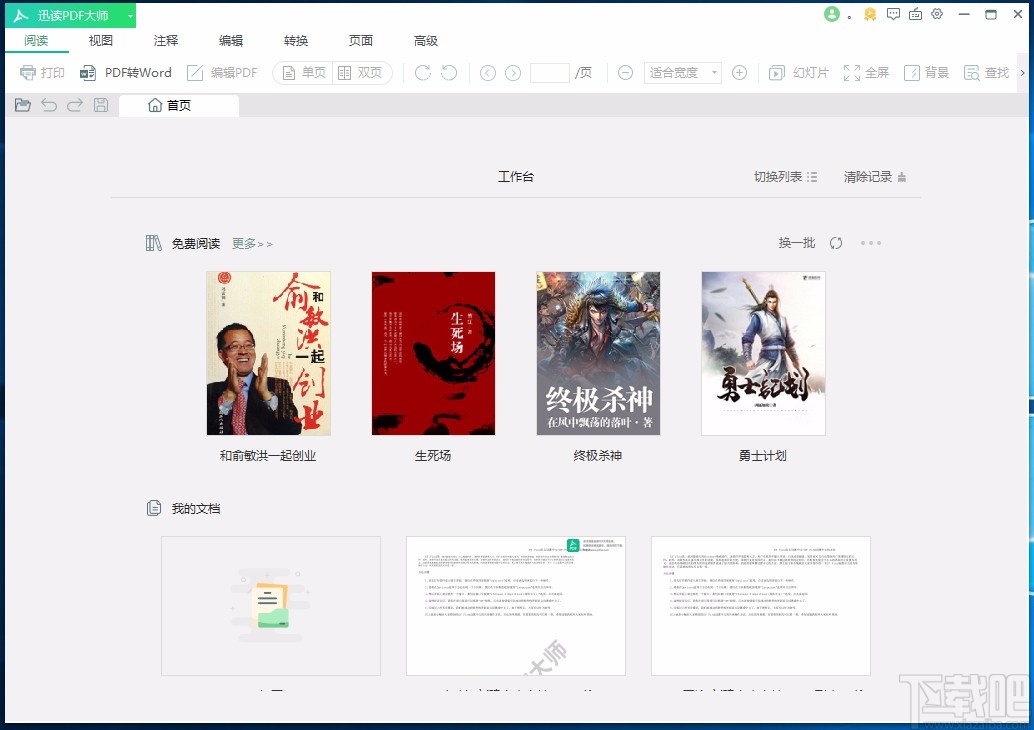Rotate page clockwise icon

tap(423, 73)
